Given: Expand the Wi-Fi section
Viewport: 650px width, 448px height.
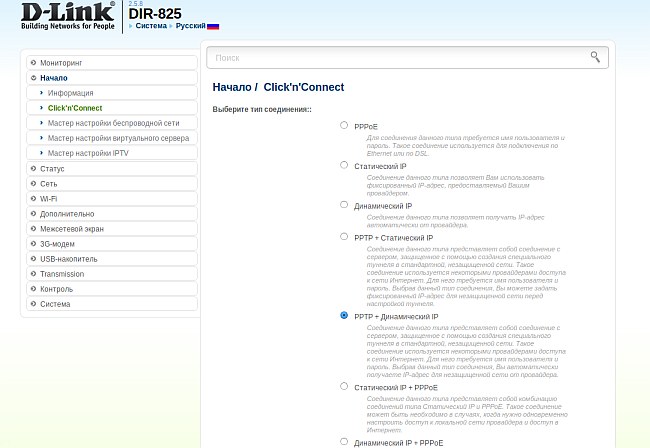Looking at the screenshot, I should [x=112, y=199].
